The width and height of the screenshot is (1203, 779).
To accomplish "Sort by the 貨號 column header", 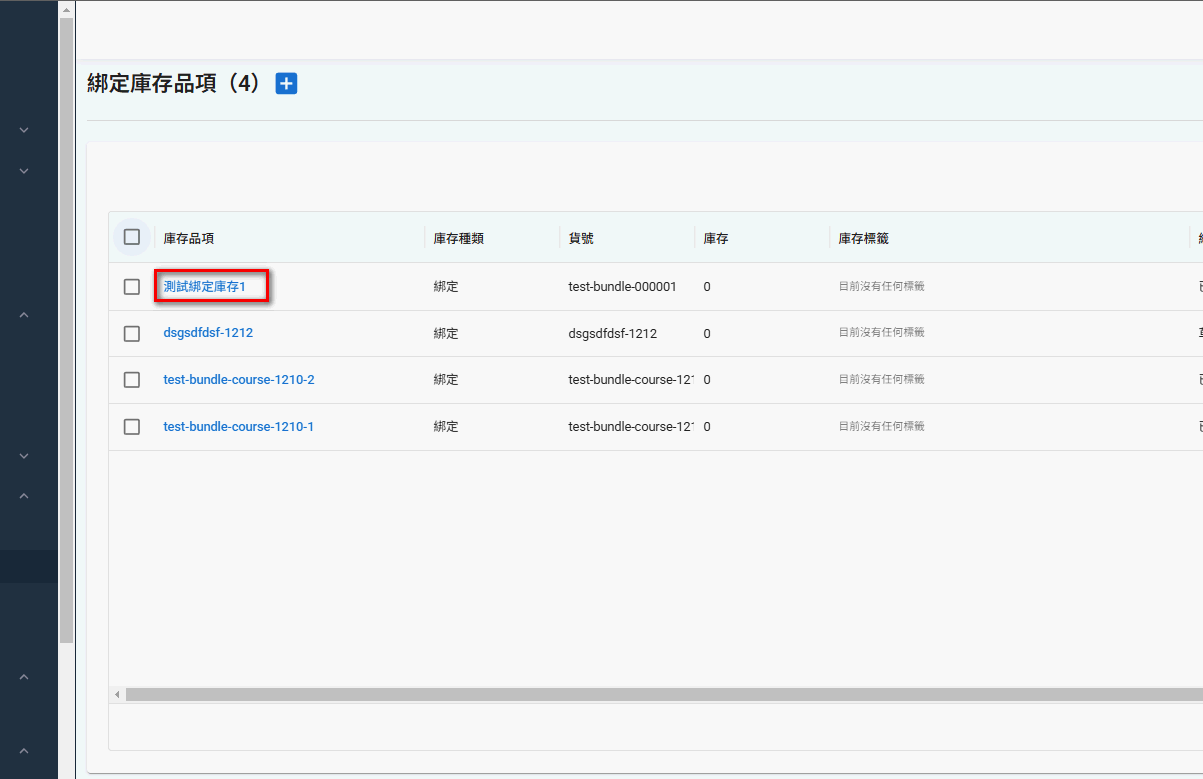I will pyautogui.click(x=581, y=238).
